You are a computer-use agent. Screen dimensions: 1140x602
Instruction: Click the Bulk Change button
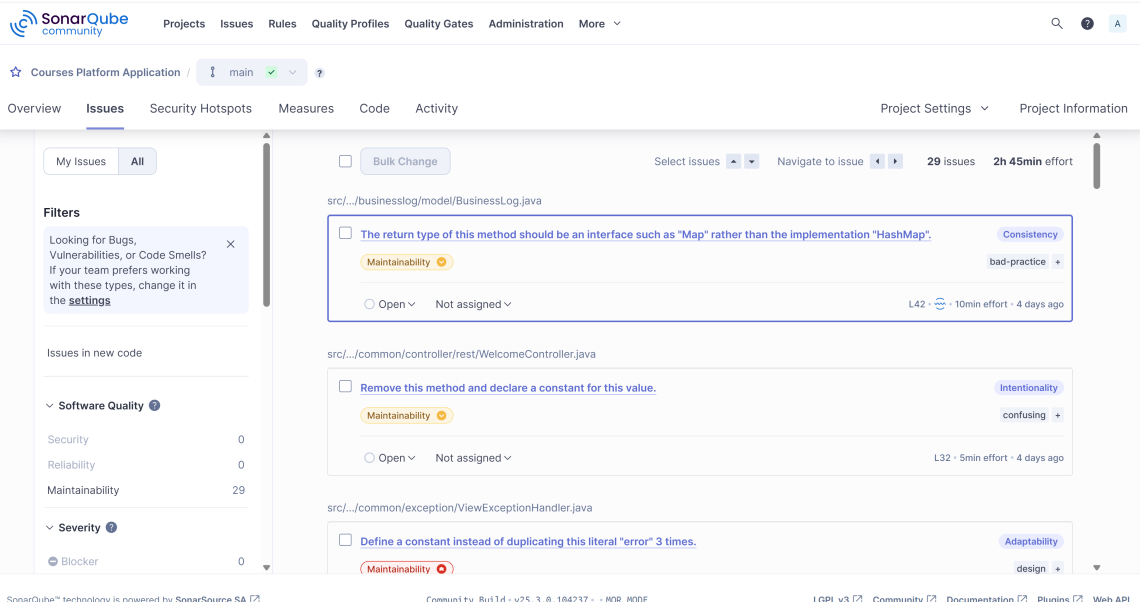404,161
